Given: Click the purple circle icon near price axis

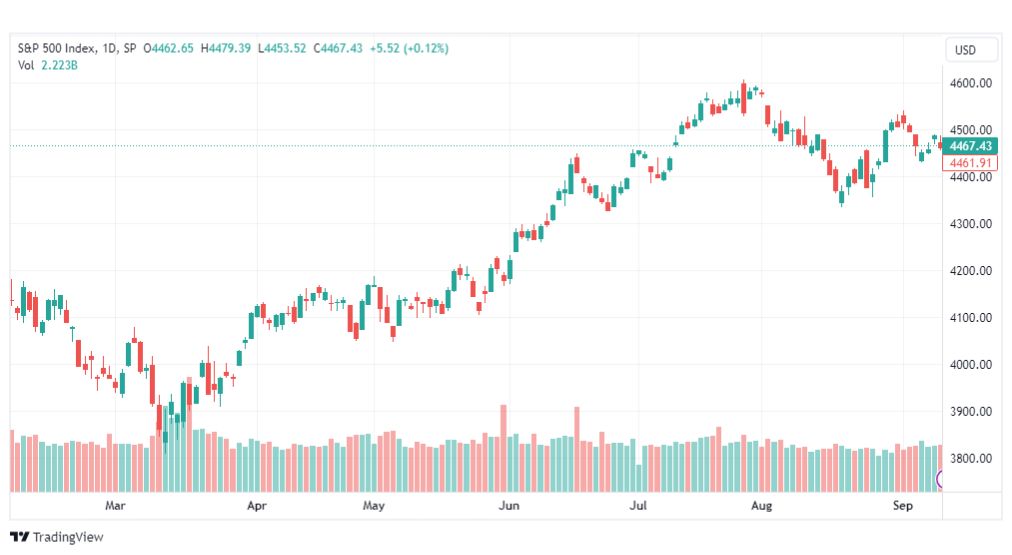Looking at the screenshot, I should pyautogui.click(x=939, y=479).
